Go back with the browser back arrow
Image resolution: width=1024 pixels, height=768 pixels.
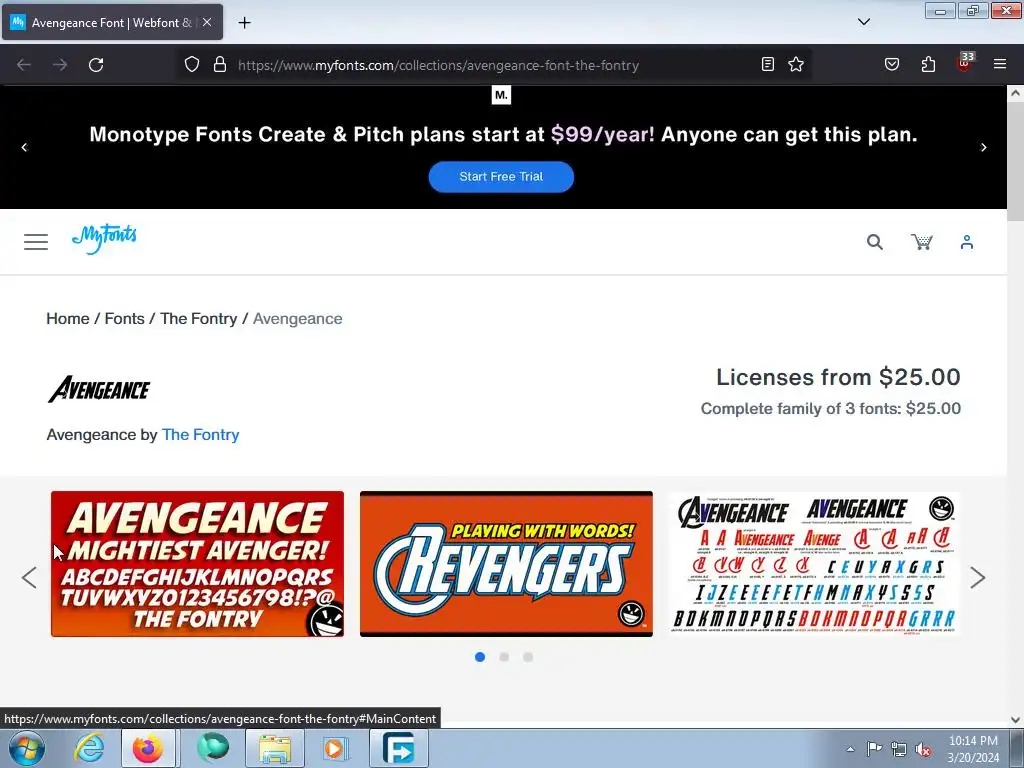point(24,65)
